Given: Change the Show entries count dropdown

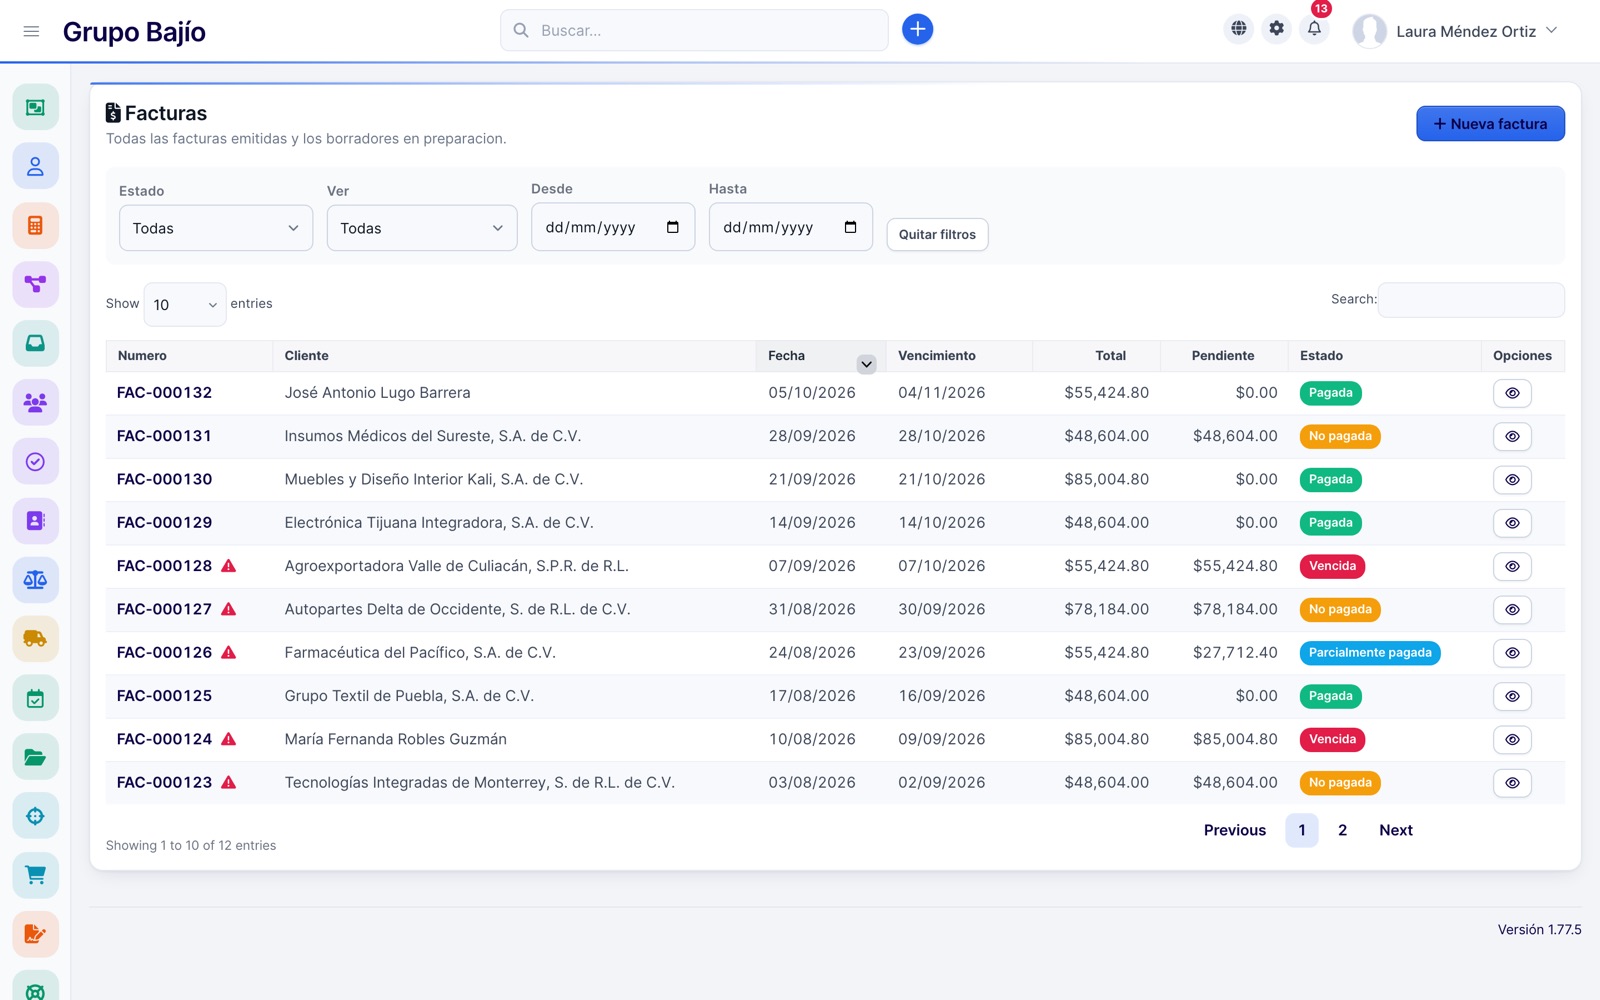Looking at the screenshot, I should [x=185, y=304].
